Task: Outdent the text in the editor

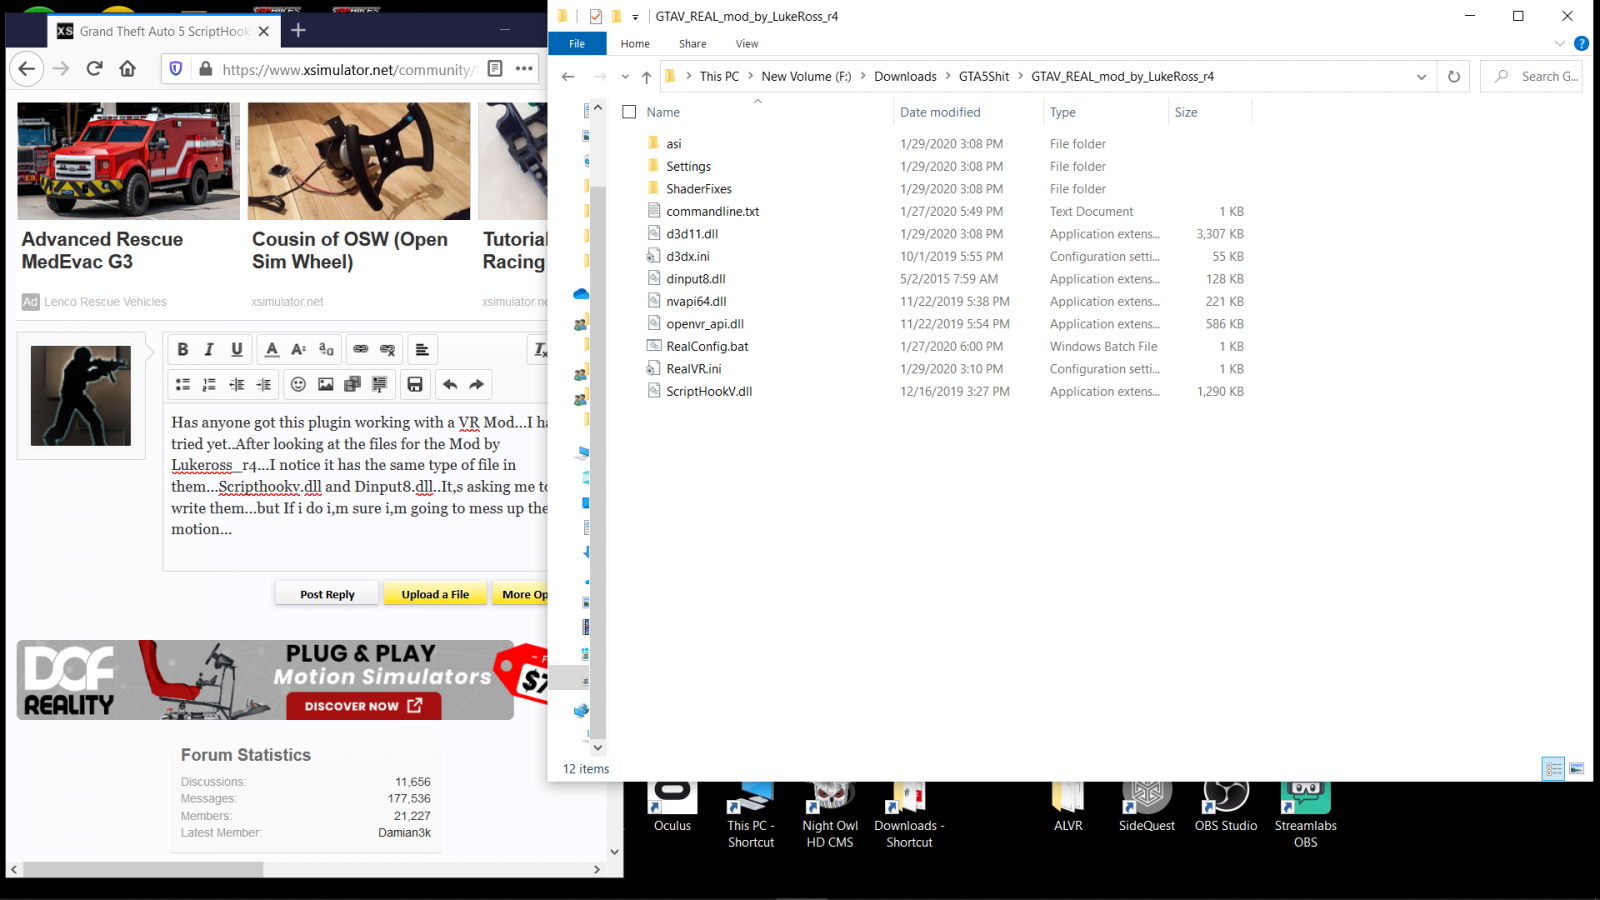Action: 237,384
